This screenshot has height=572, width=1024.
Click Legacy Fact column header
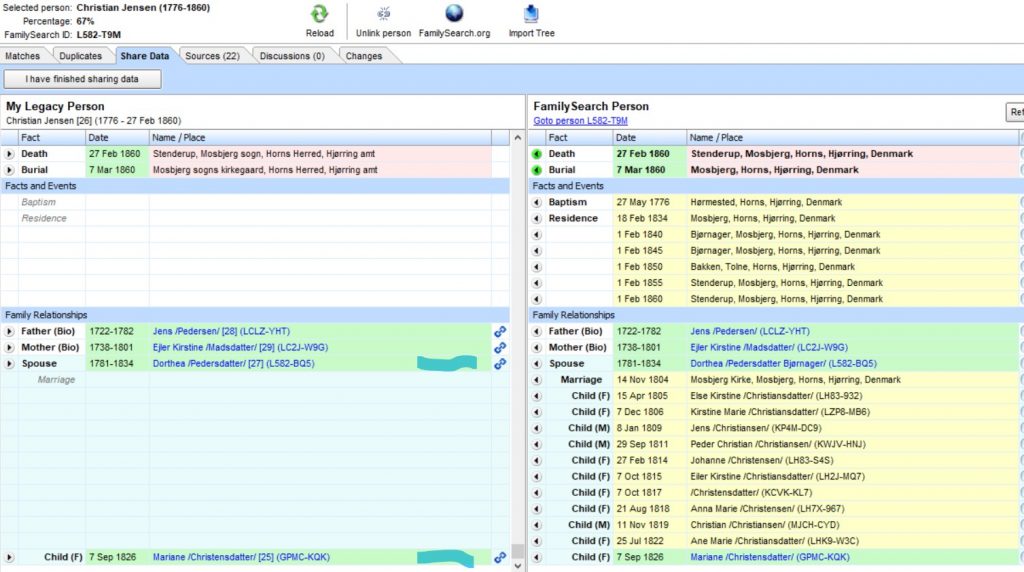point(52,138)
